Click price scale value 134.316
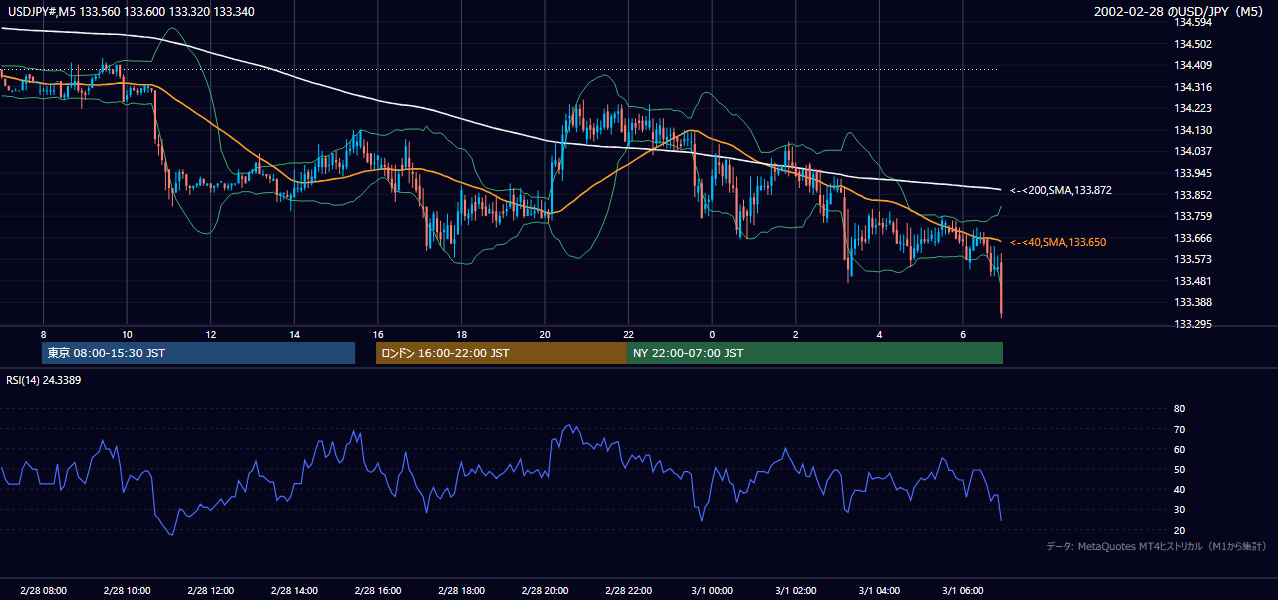The image size is (1278, 600). (1192, 87)
